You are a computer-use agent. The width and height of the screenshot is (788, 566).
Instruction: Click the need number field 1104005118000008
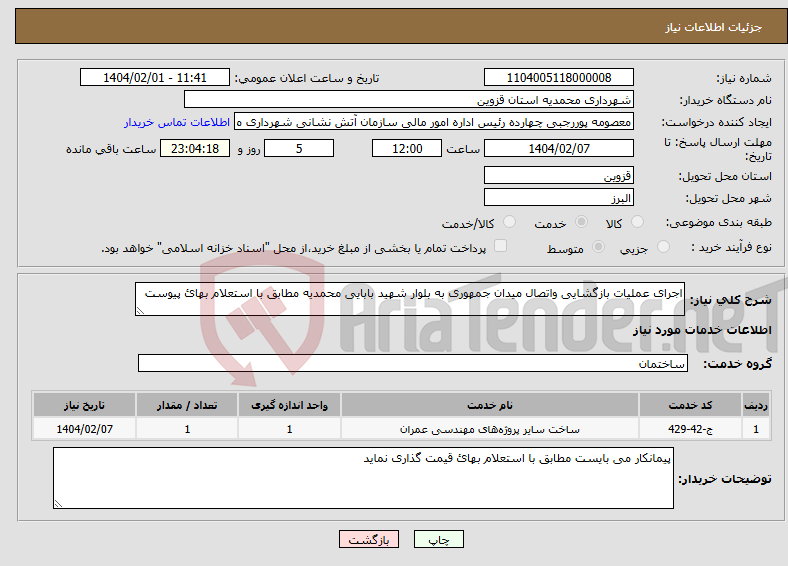coord(559,77)
